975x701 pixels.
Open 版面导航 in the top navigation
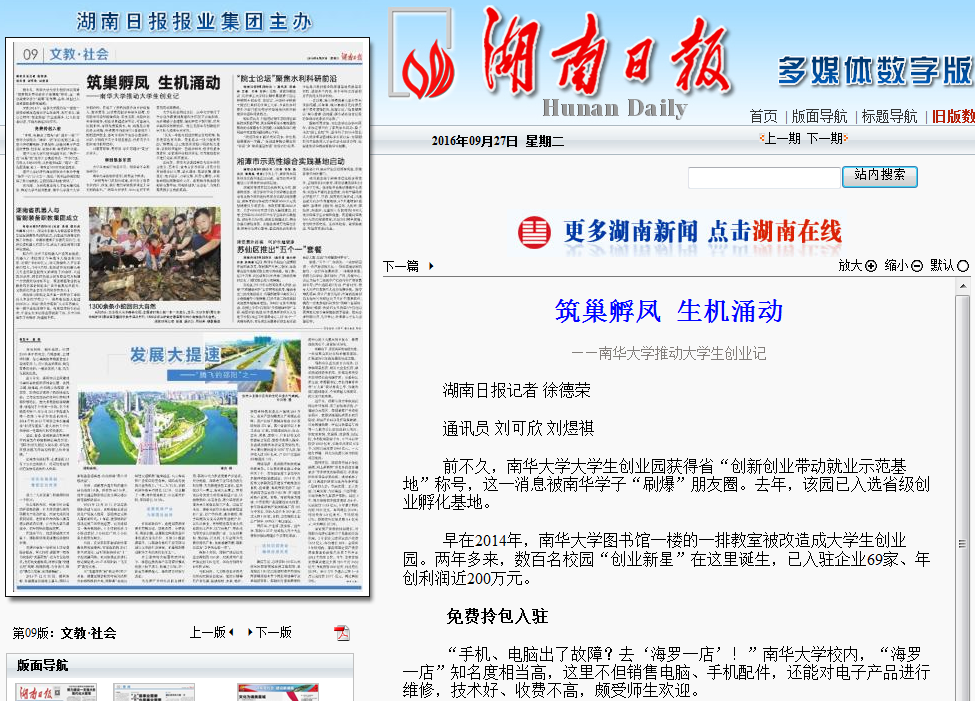pyautogui.click(x=819, y=116)
